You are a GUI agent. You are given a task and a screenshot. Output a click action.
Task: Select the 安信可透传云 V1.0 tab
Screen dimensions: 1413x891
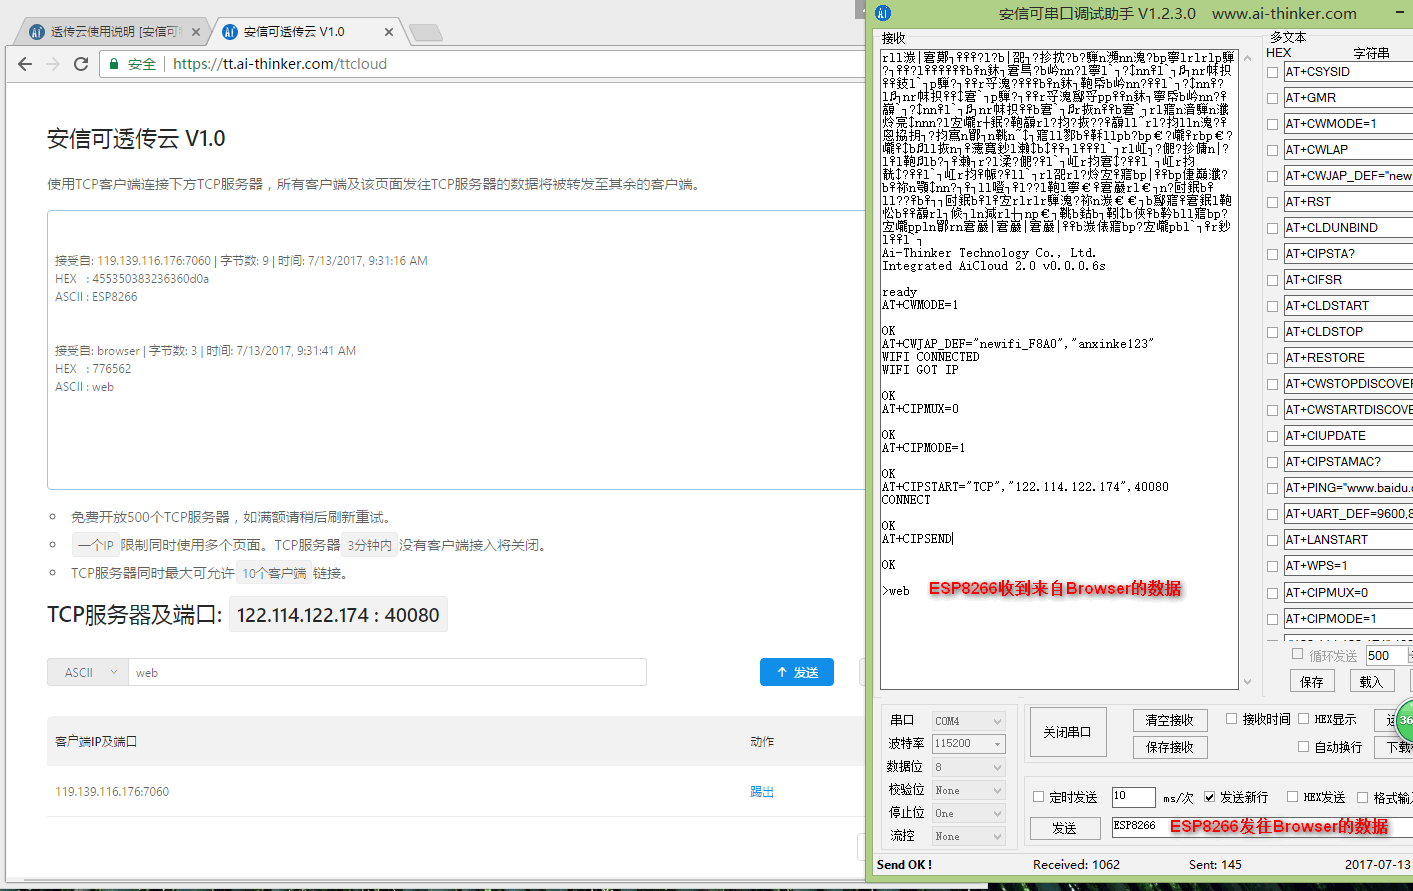tap(305, 32)
